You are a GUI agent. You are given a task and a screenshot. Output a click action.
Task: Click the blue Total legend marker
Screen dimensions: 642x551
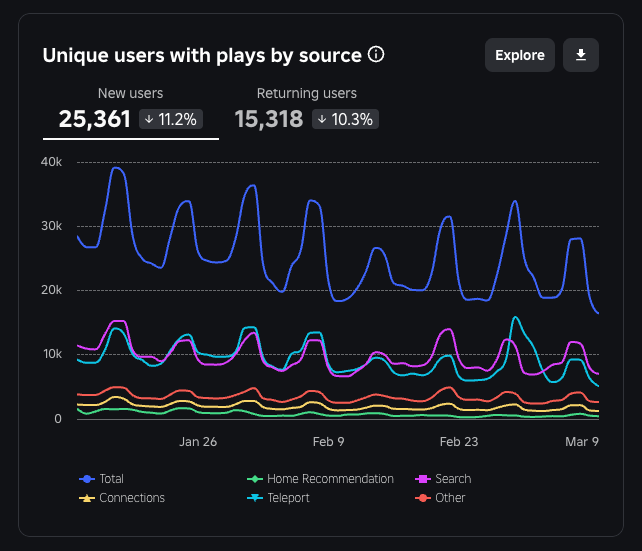tap(87, 479)
